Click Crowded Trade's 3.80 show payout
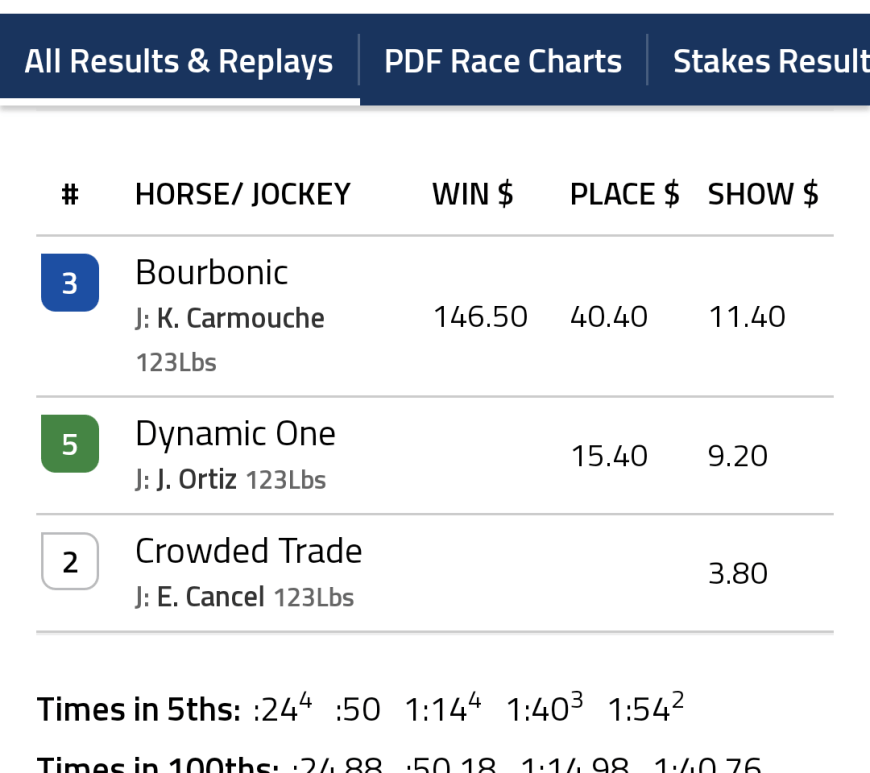Viewport: 870px width, 773px height. tap(738, 574)
